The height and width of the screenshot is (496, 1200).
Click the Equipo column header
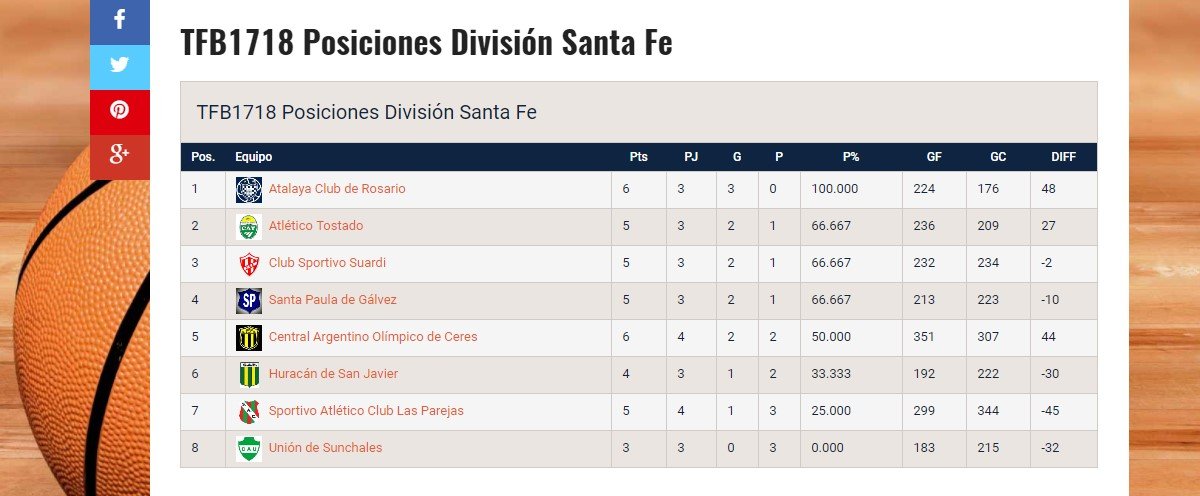click(253, 157)
